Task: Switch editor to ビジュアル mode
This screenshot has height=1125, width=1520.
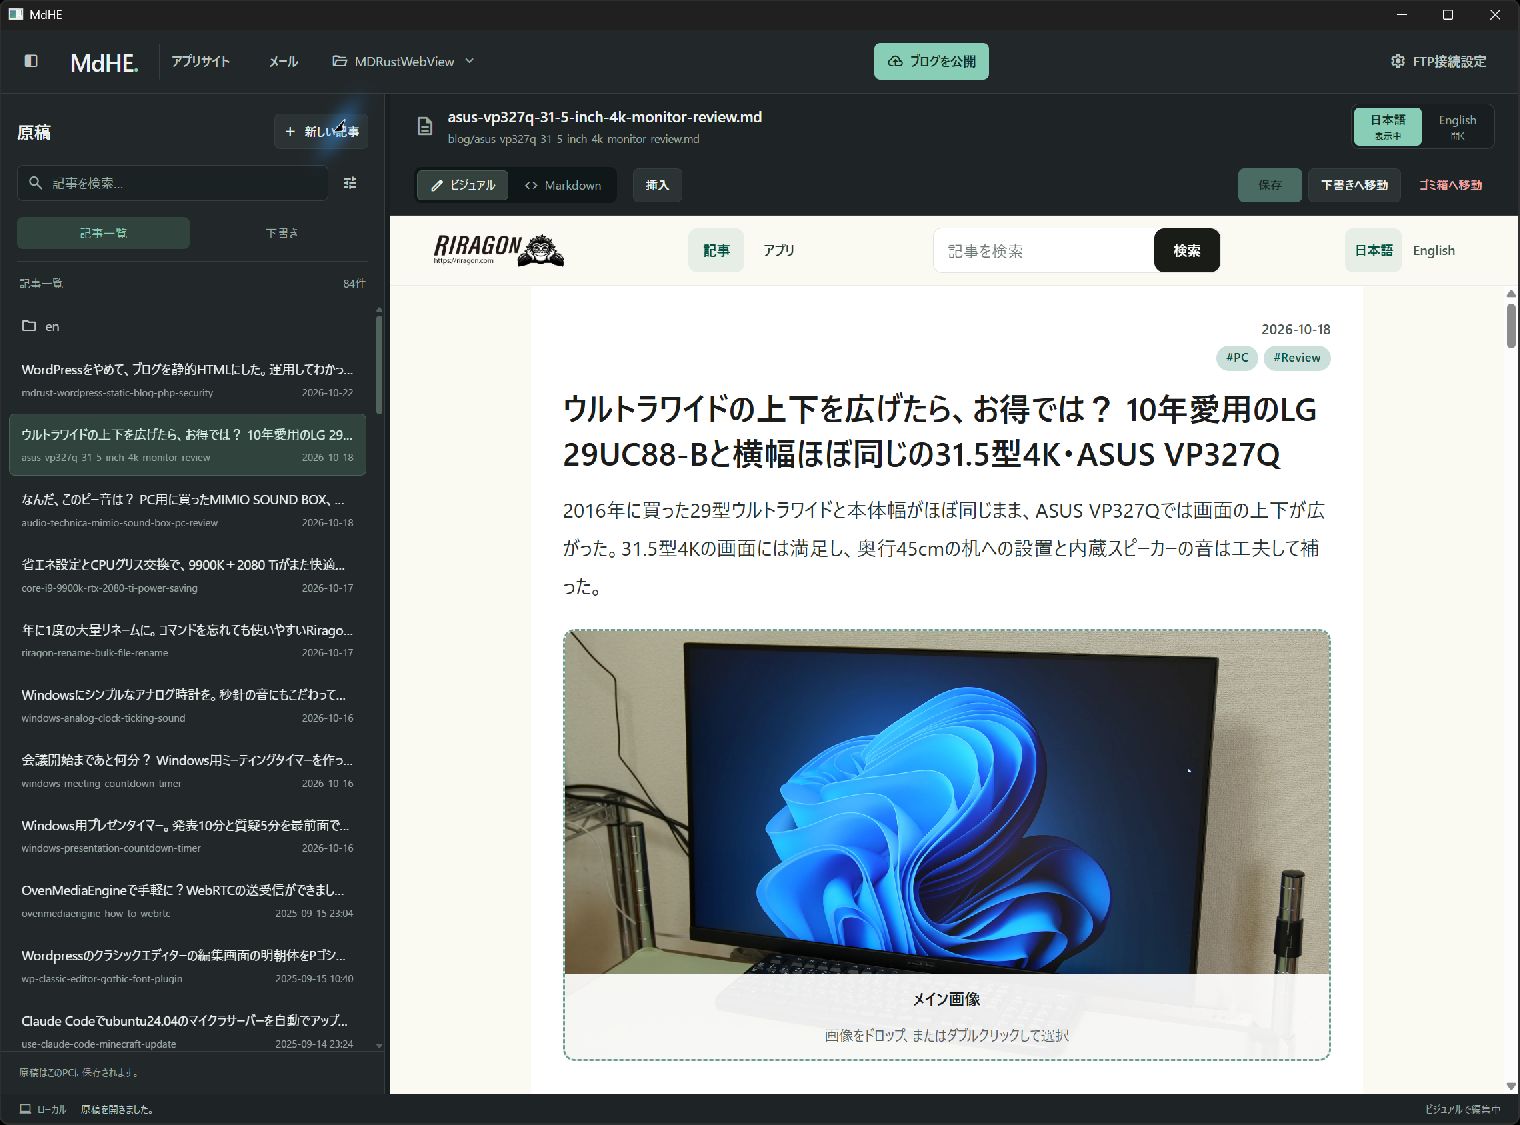Action: 463,185
